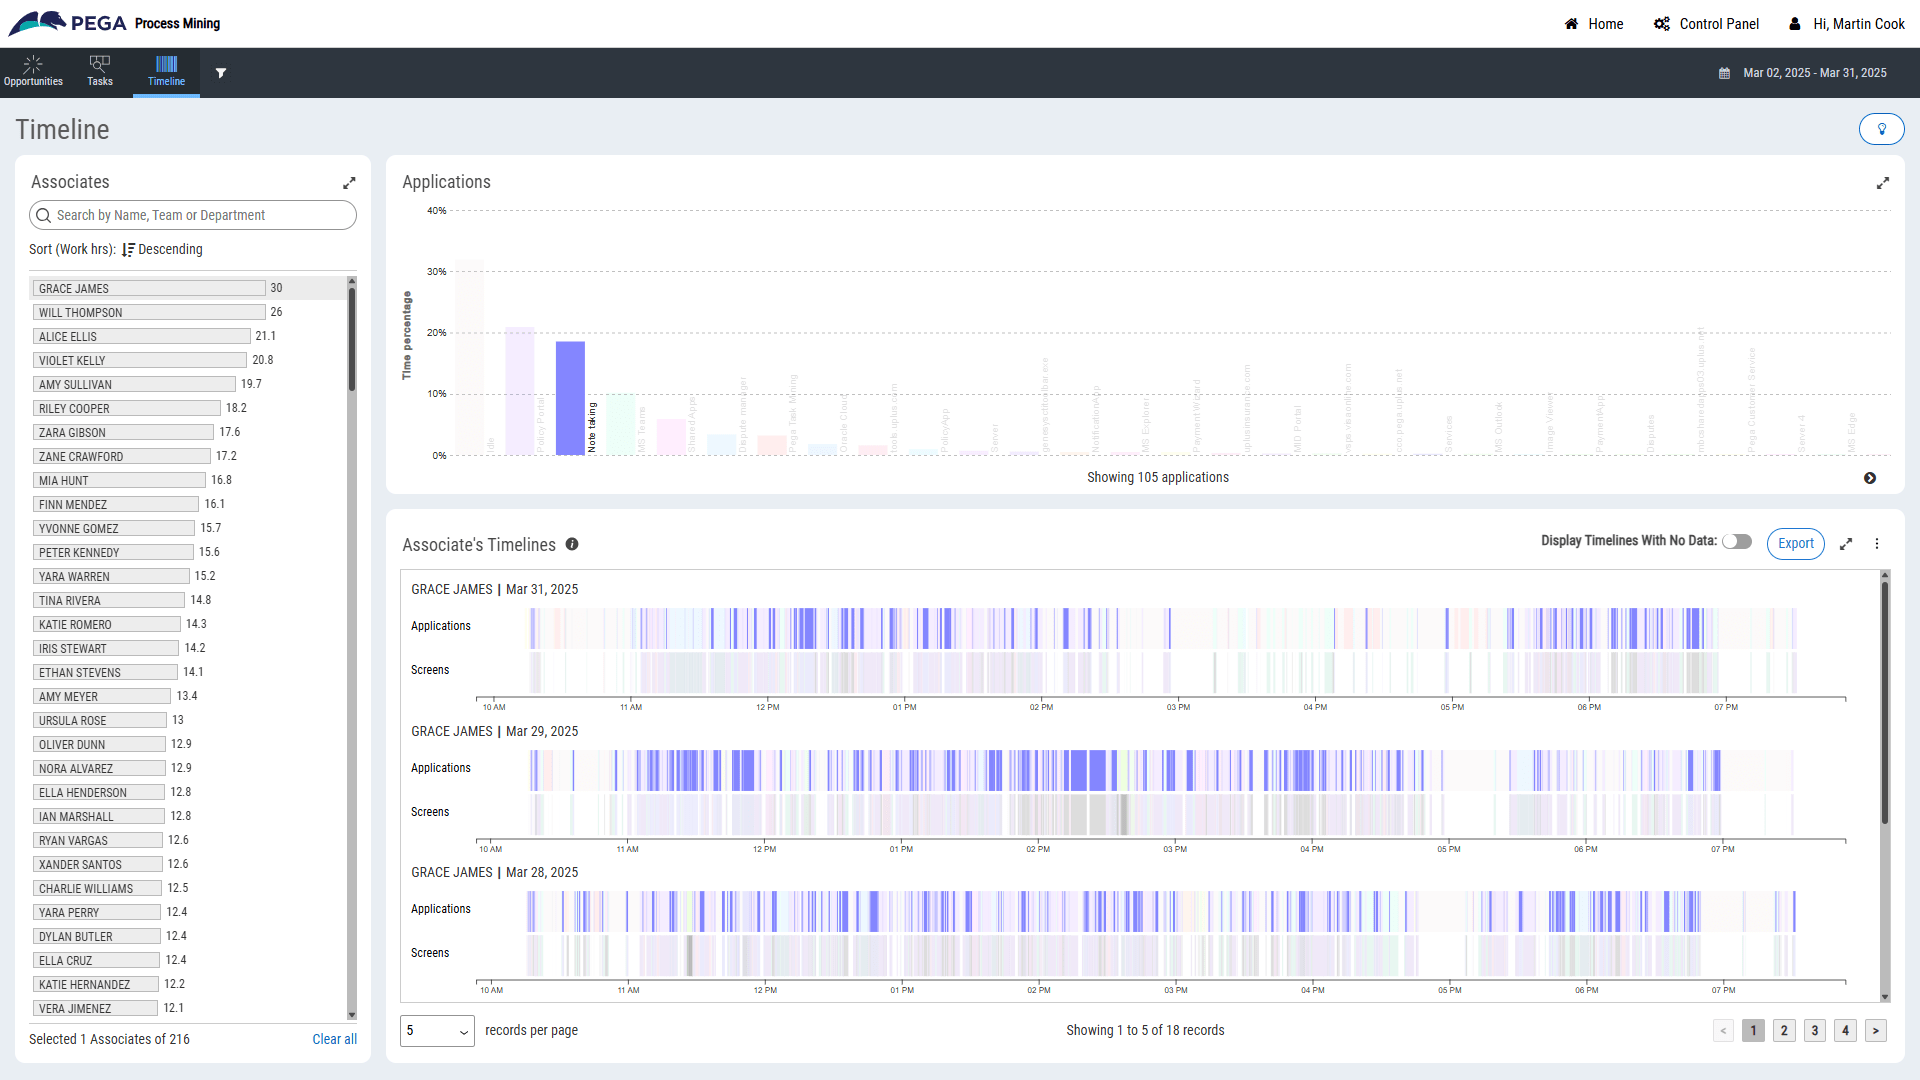Open the timelines three-dot menu

tap(1877, 544)
